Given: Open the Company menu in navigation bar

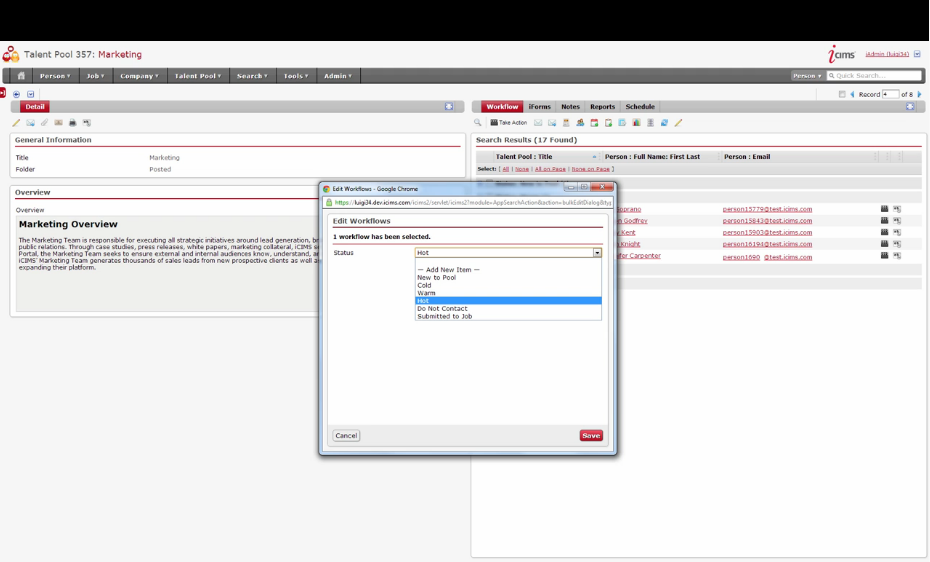Looking at the screenshot, I should (139, 76).
